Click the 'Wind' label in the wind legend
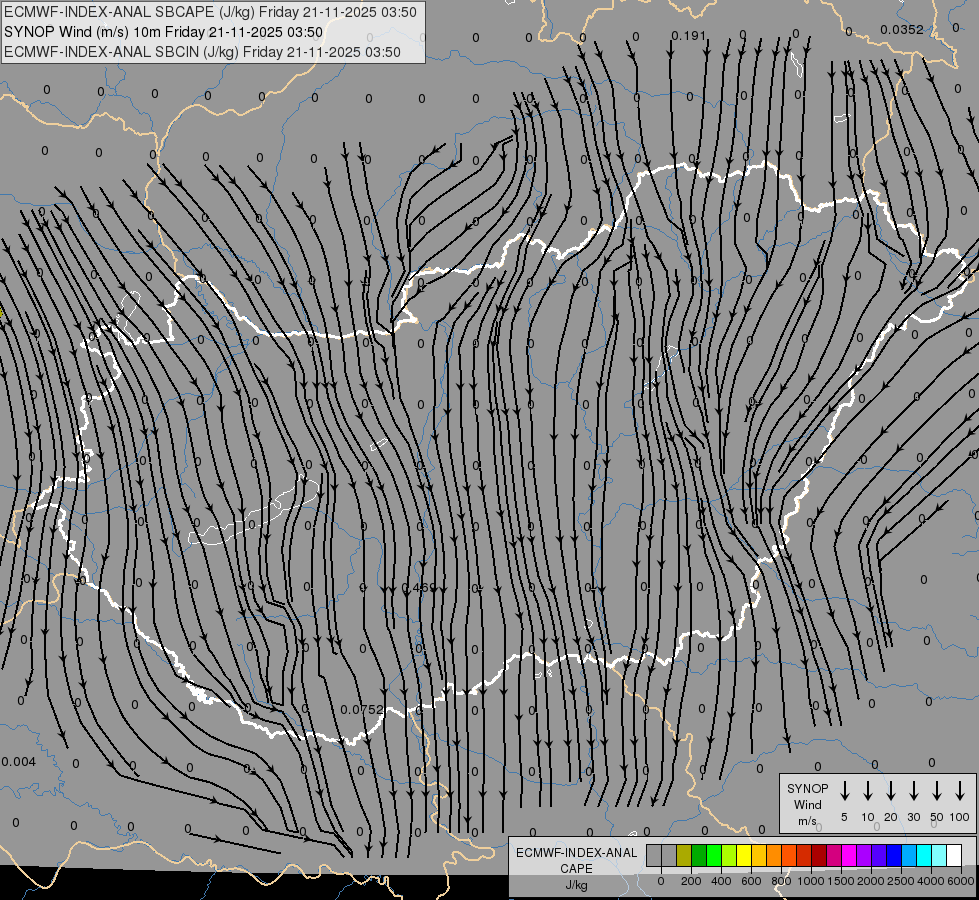This screenshot has width=979, height=900. tap(807, 805)
